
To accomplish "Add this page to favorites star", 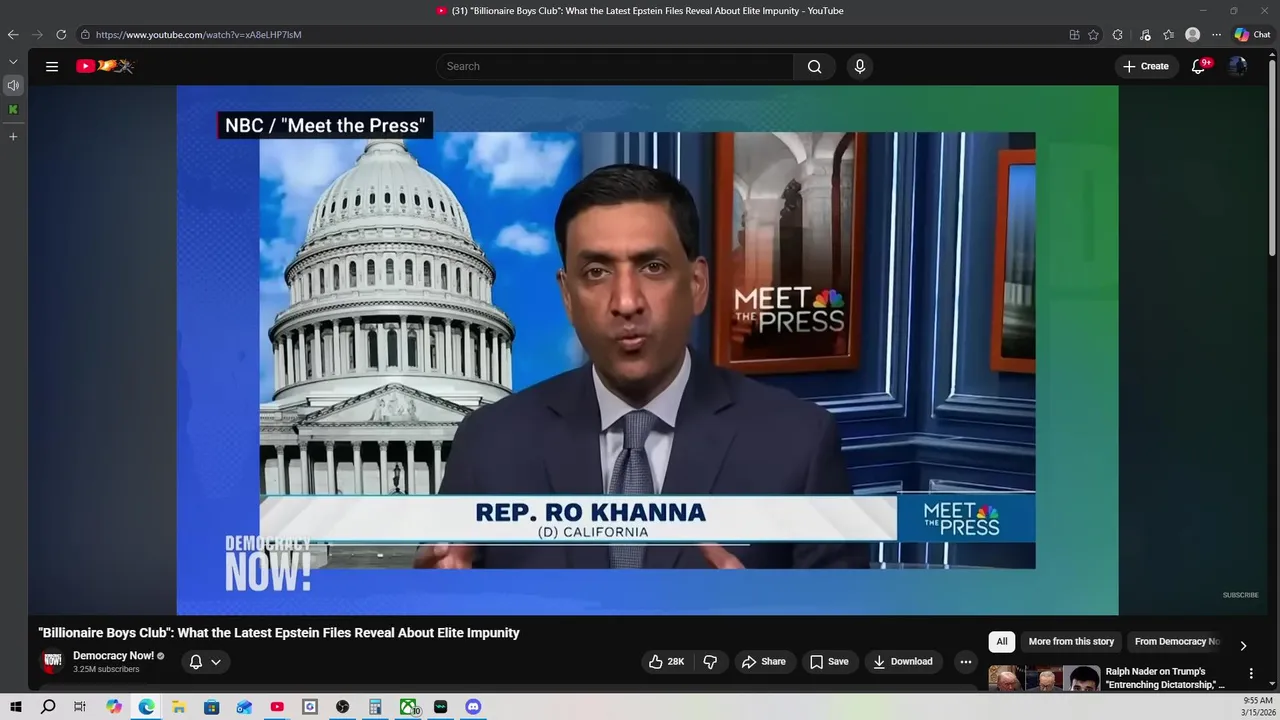I will point(1093,34).
